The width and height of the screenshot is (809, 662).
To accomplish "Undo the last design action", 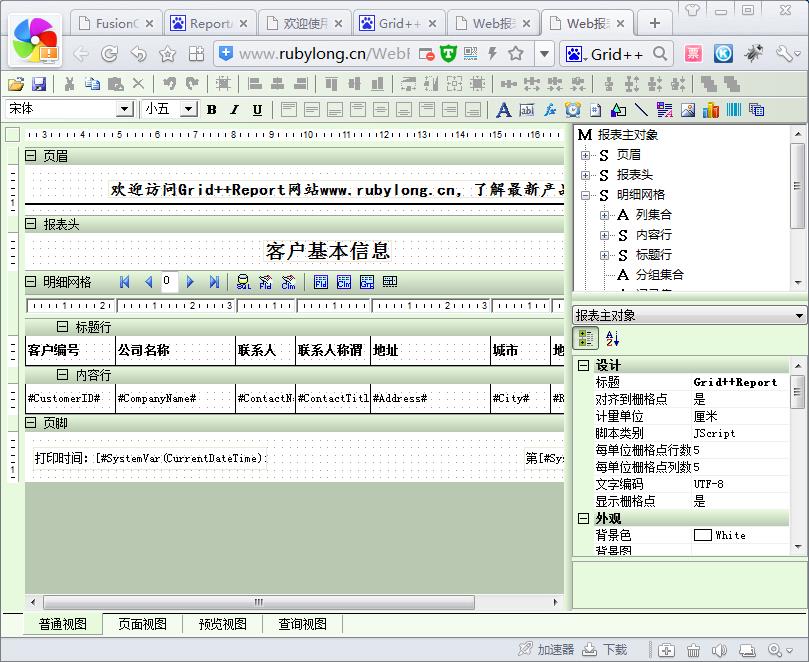I will coord(169,84).
